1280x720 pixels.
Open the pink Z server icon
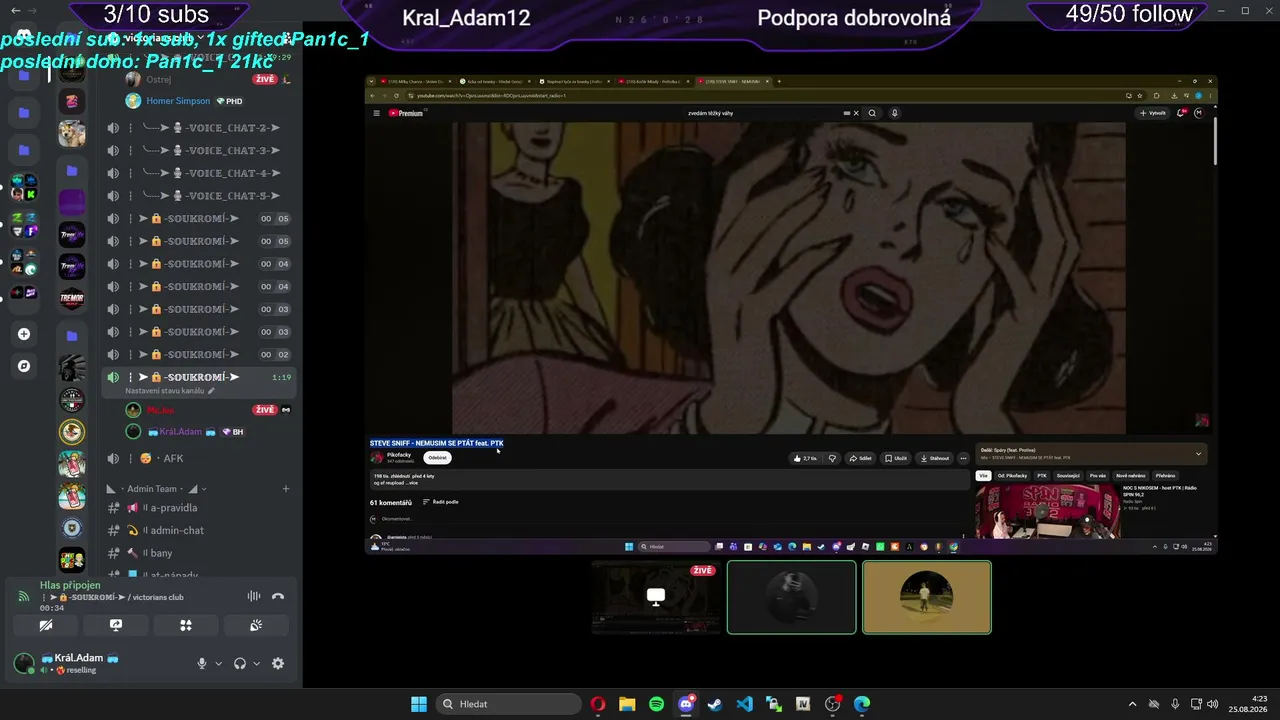[72, 100]
